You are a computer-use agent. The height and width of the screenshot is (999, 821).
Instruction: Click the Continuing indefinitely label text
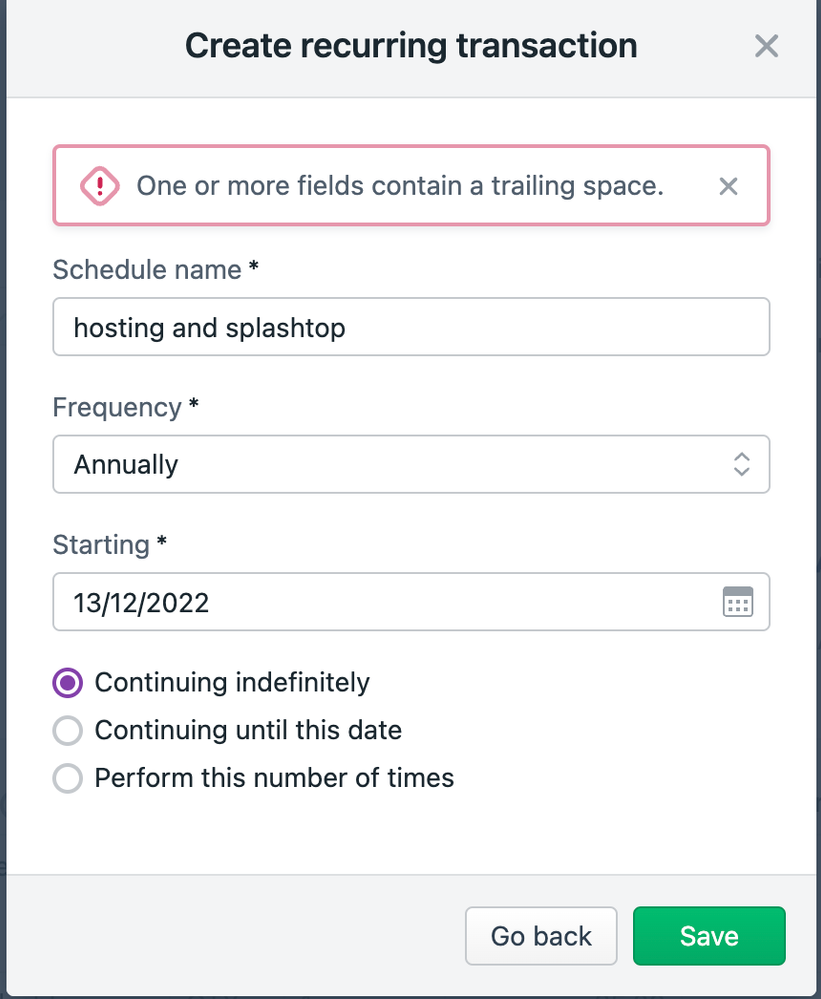(x=232, y=683)
